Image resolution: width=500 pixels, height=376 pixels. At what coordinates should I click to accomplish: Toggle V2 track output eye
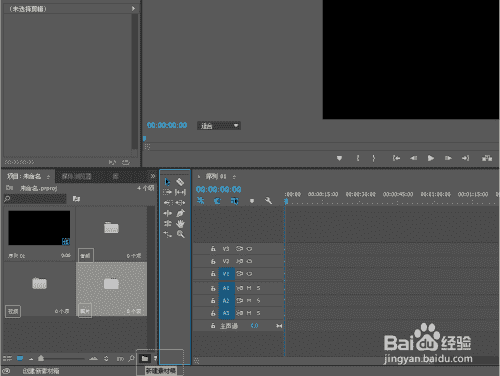pyautogui.click(x=249, y=261)
